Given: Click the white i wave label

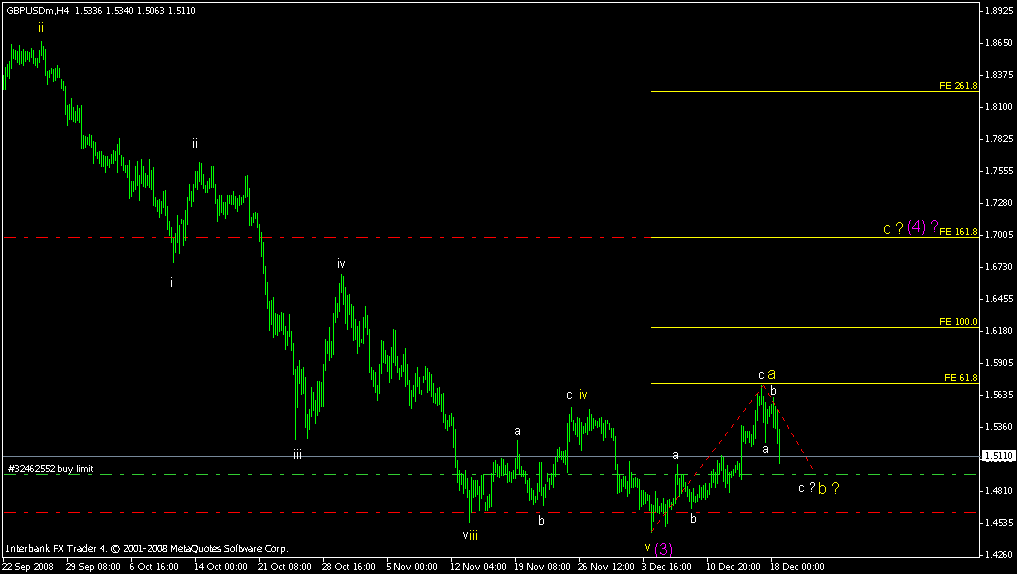Looking at the screenshot, I should click(171, 282).
